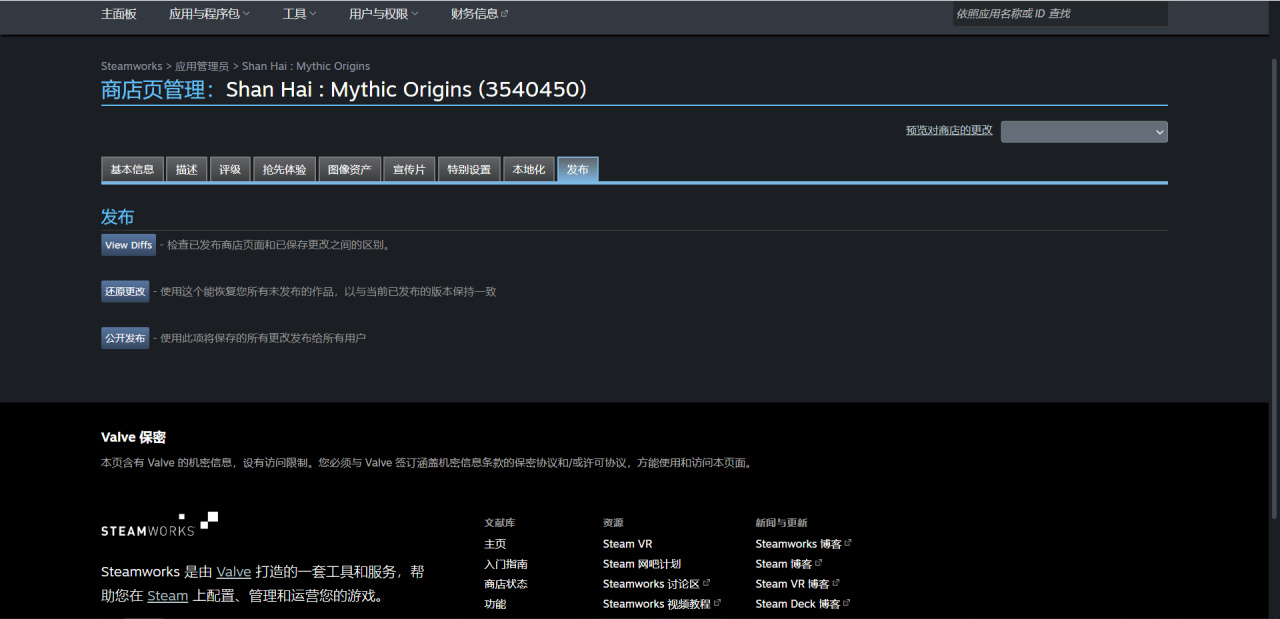Click the 还原更改 button

coord(125,292)
